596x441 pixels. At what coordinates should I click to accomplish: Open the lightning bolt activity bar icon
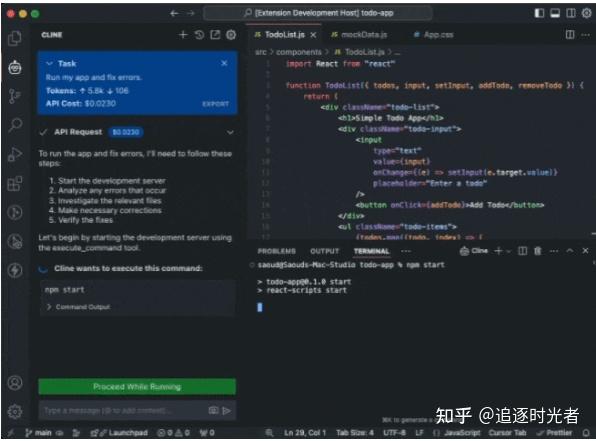pos(15,270)
